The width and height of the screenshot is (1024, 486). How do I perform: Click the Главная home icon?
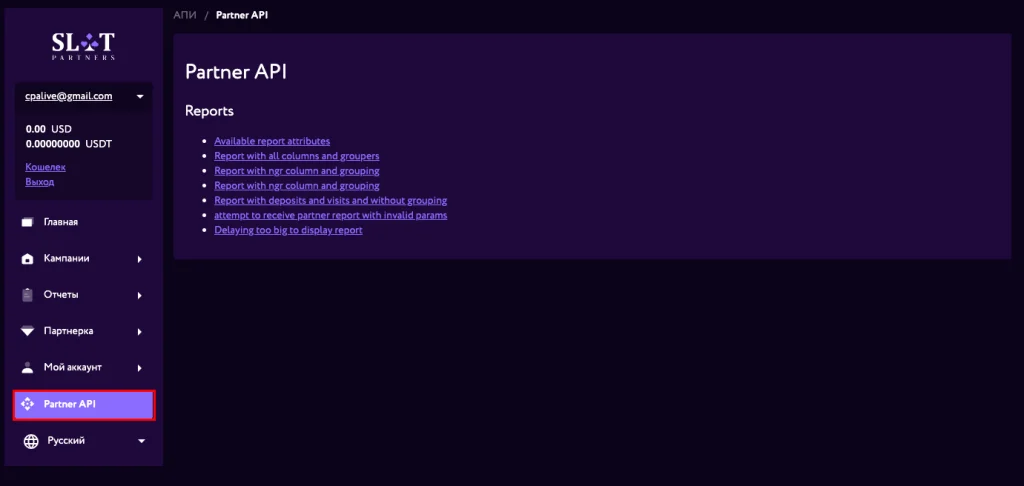click(x=27, y=223)
